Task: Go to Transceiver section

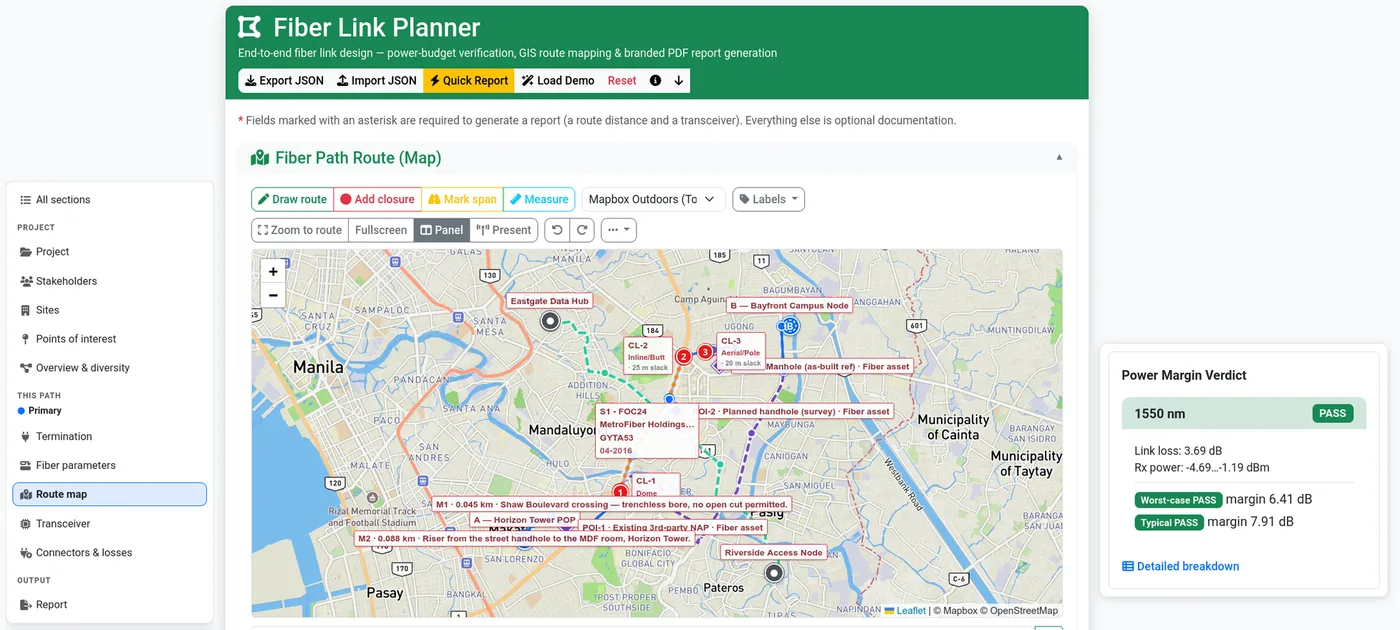Action: coord(110,524)
